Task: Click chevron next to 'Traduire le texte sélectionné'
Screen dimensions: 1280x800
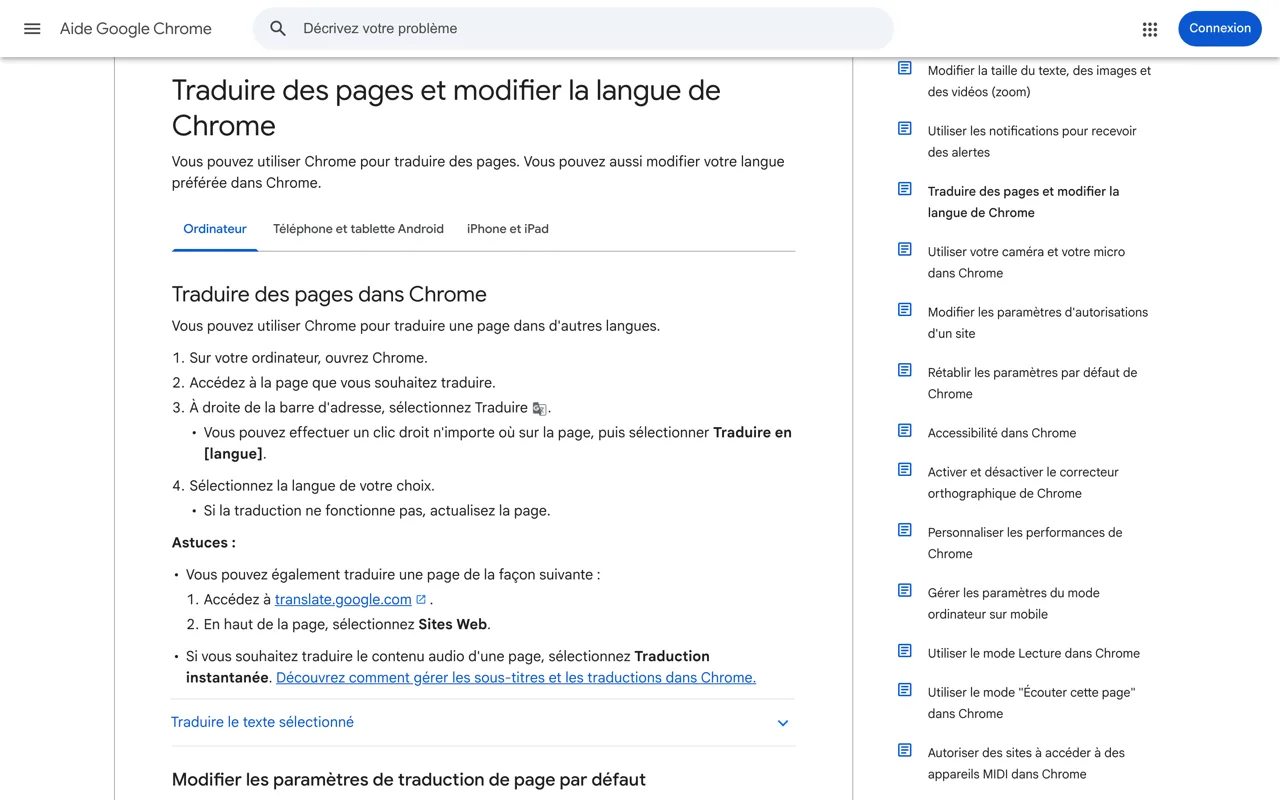Action: point(783,723)
